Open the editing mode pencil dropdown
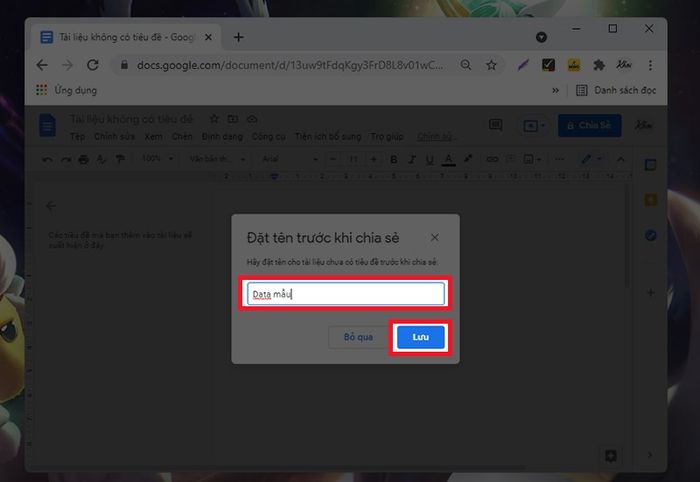The image size is (700, 482). click(591, 159)
